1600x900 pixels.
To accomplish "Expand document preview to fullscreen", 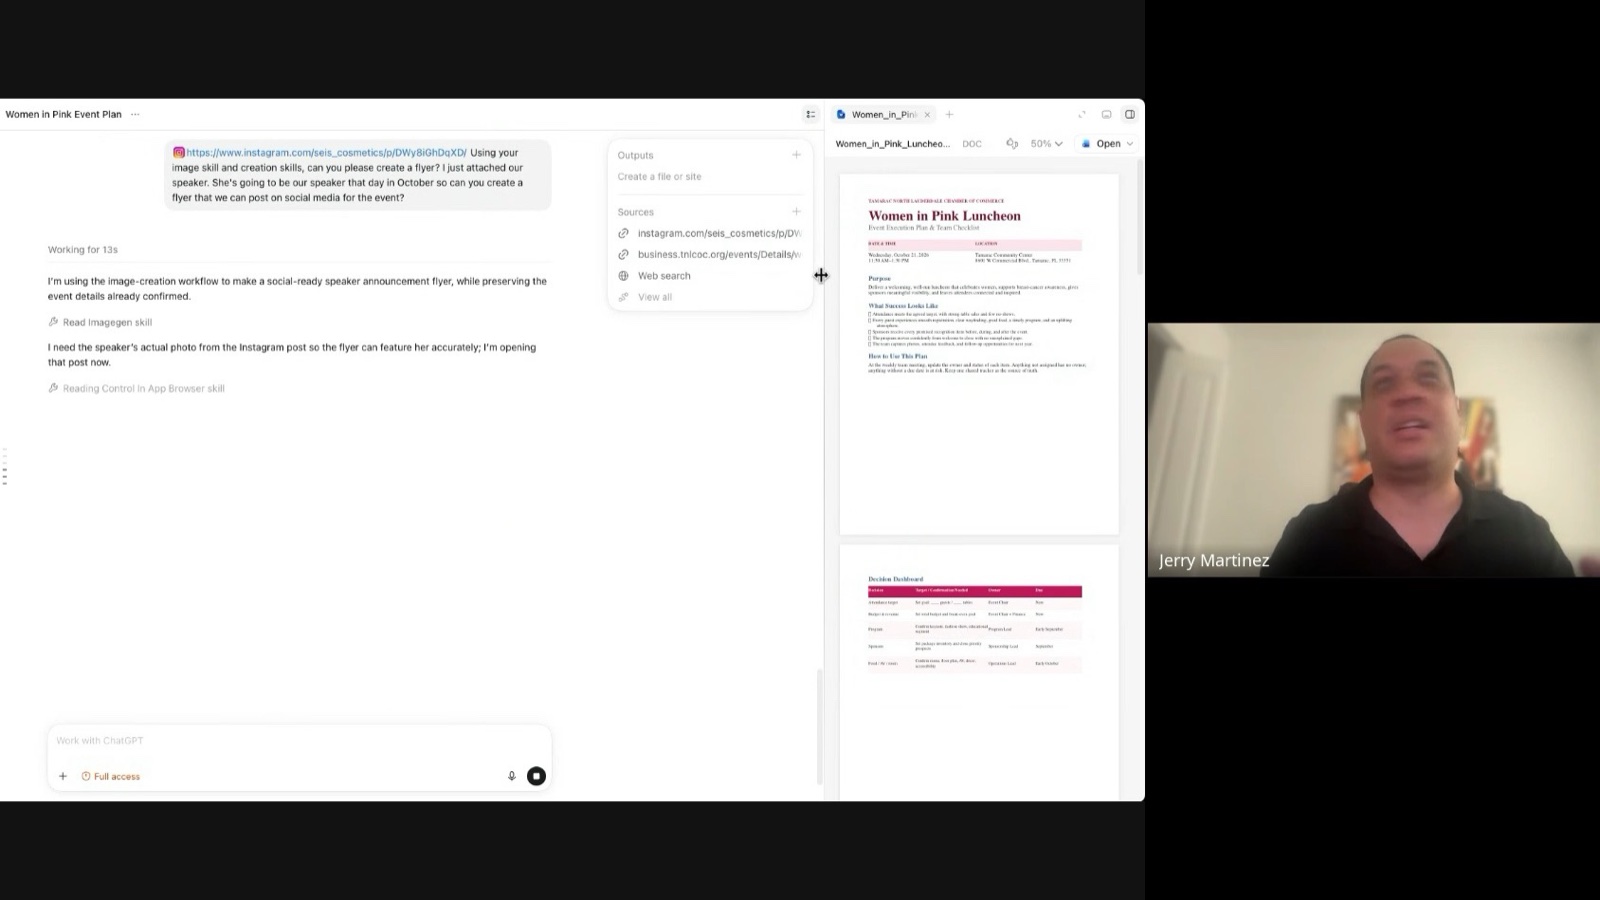I will tap(1081, 114).
